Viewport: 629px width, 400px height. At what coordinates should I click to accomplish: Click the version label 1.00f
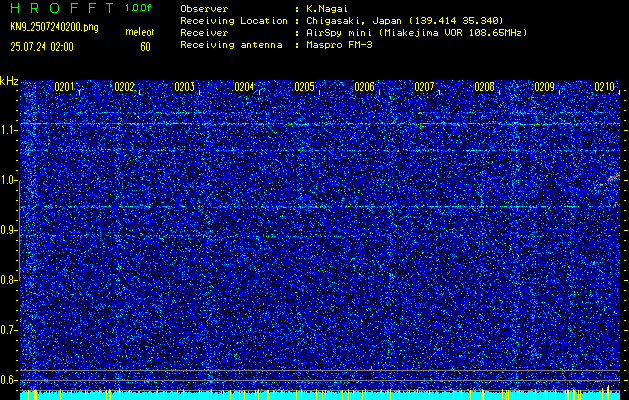(138, 8)
